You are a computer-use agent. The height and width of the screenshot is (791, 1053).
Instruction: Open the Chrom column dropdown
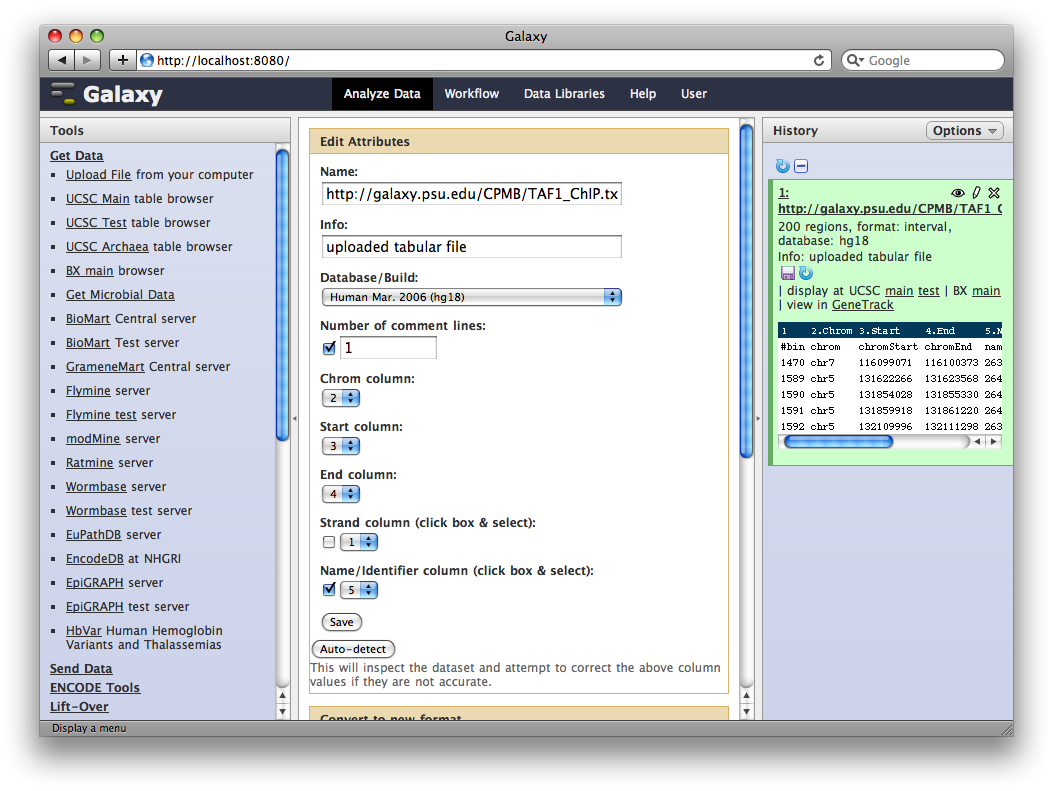pos(341,398)
